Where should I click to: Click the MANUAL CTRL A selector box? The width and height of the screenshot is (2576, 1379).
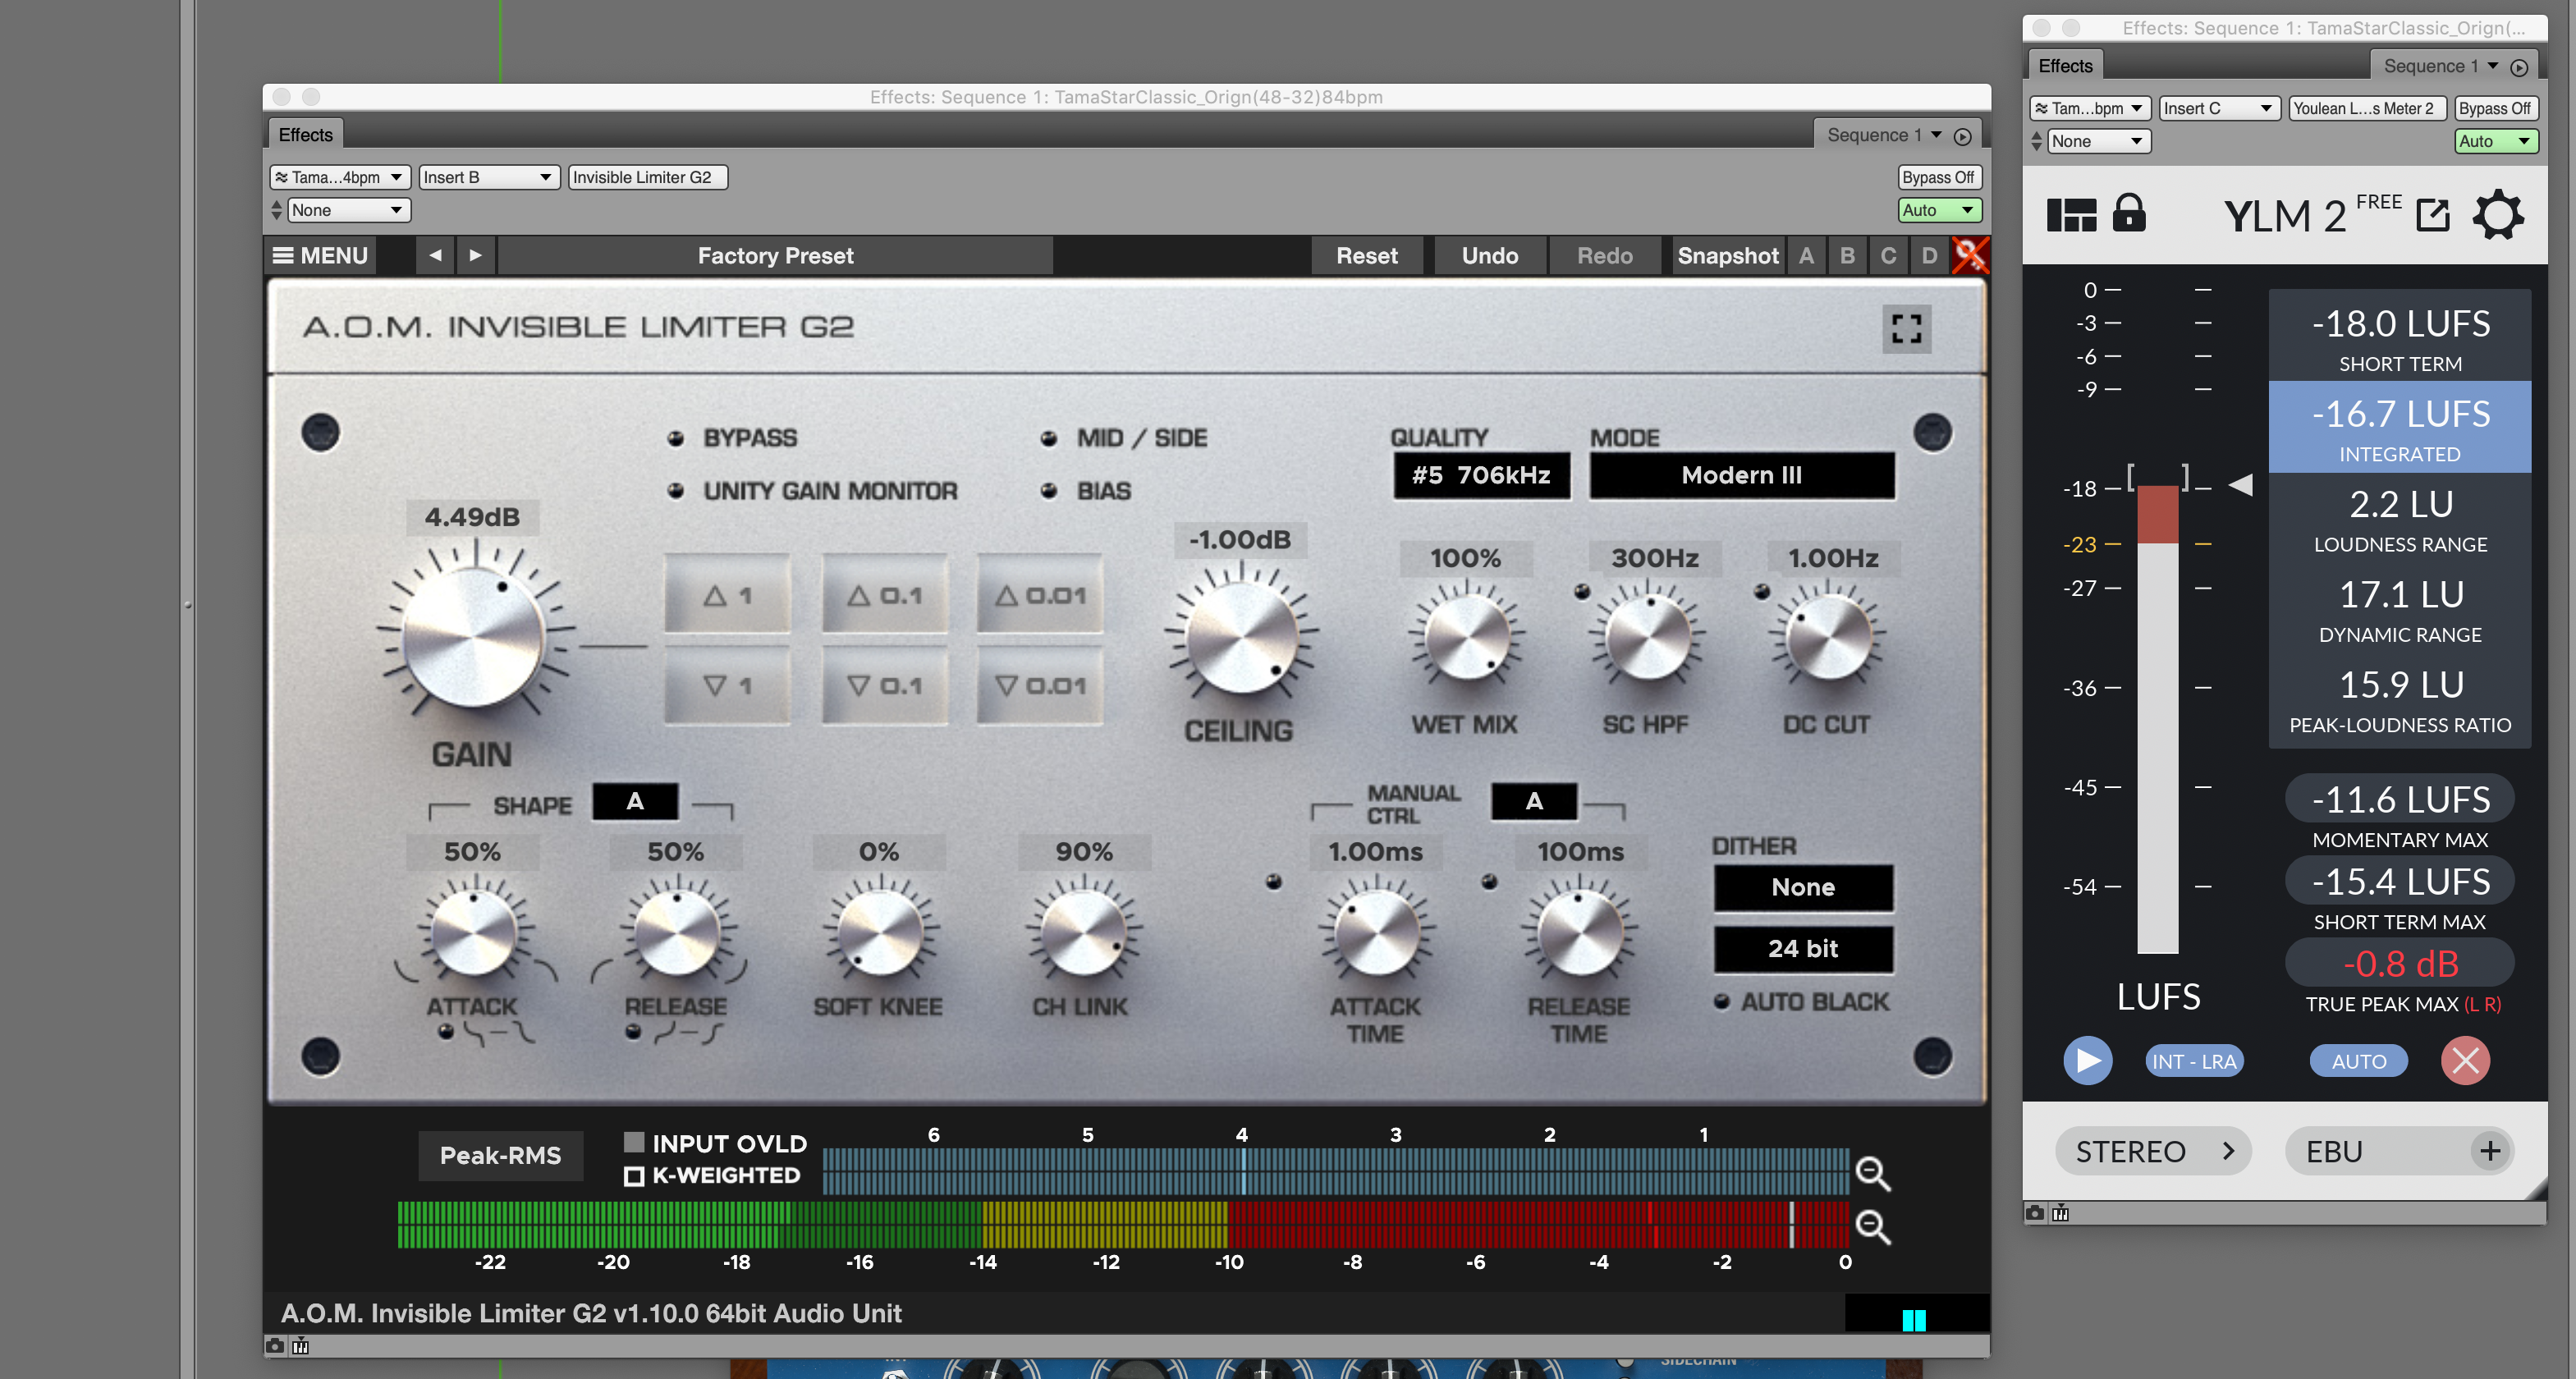point(1534,802)
